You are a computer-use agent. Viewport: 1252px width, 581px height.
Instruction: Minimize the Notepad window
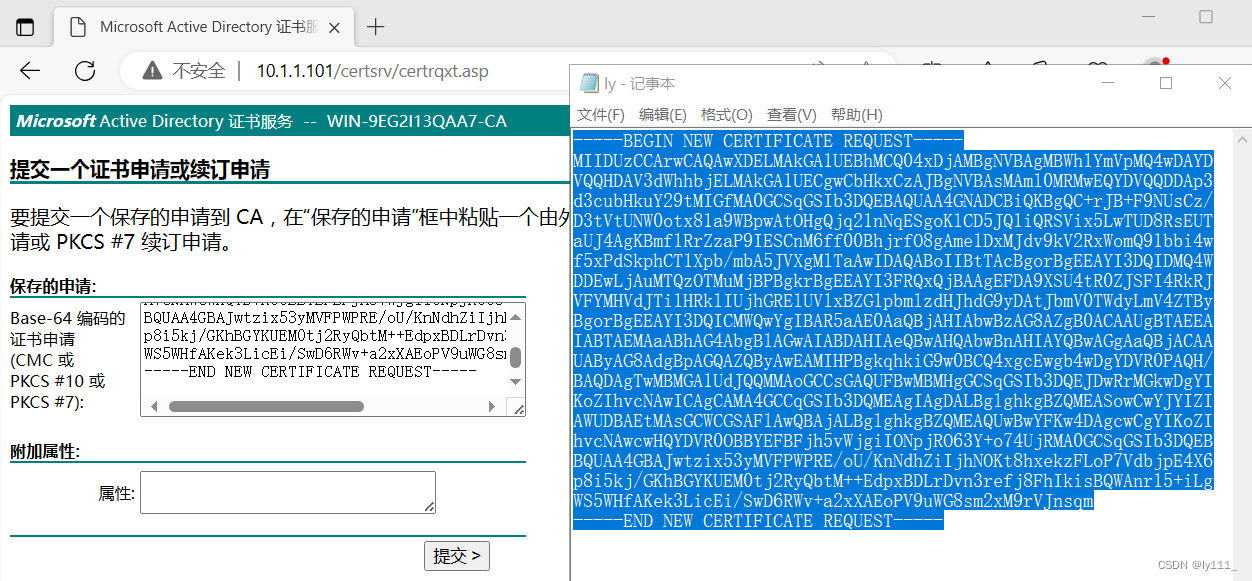(1106, 84)
